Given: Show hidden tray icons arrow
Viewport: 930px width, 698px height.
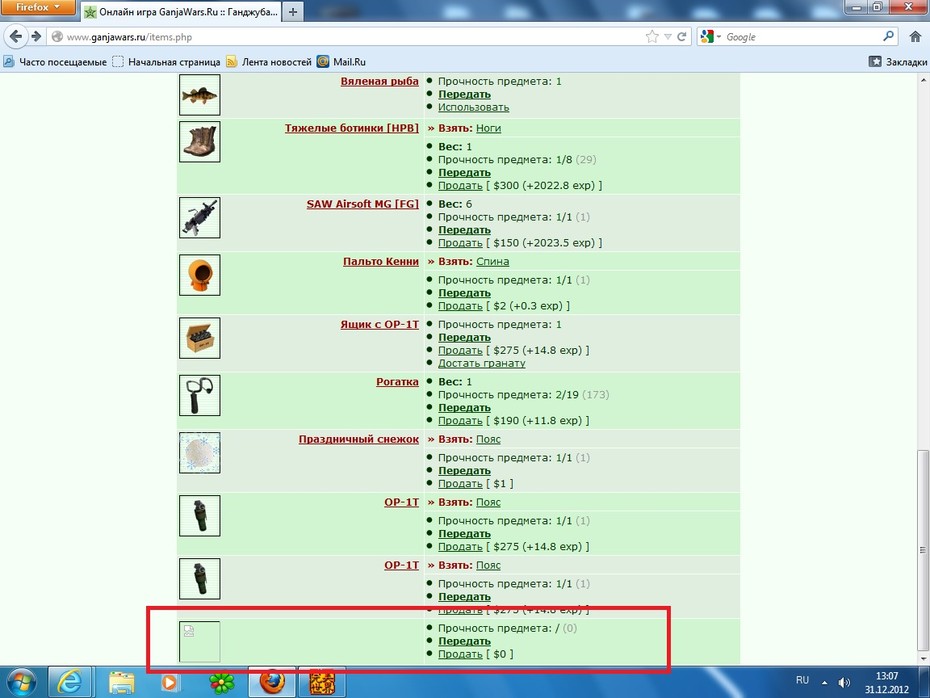Looking at the screenshot, I should [x=824, y=683].
